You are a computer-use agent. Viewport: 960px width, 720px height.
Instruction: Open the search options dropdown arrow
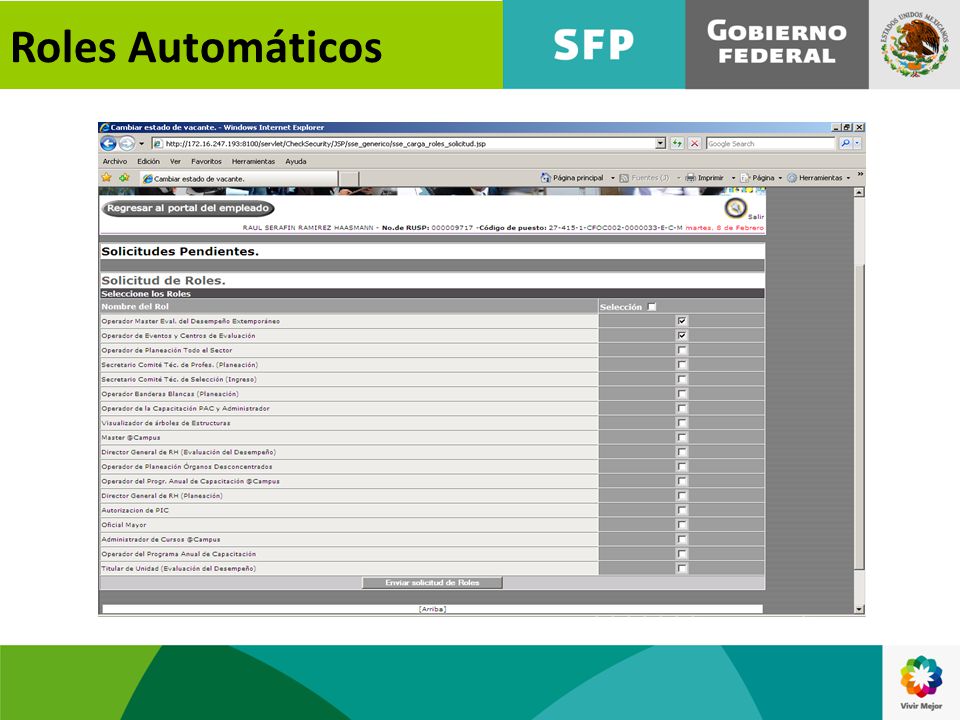[x=857, y=144]
